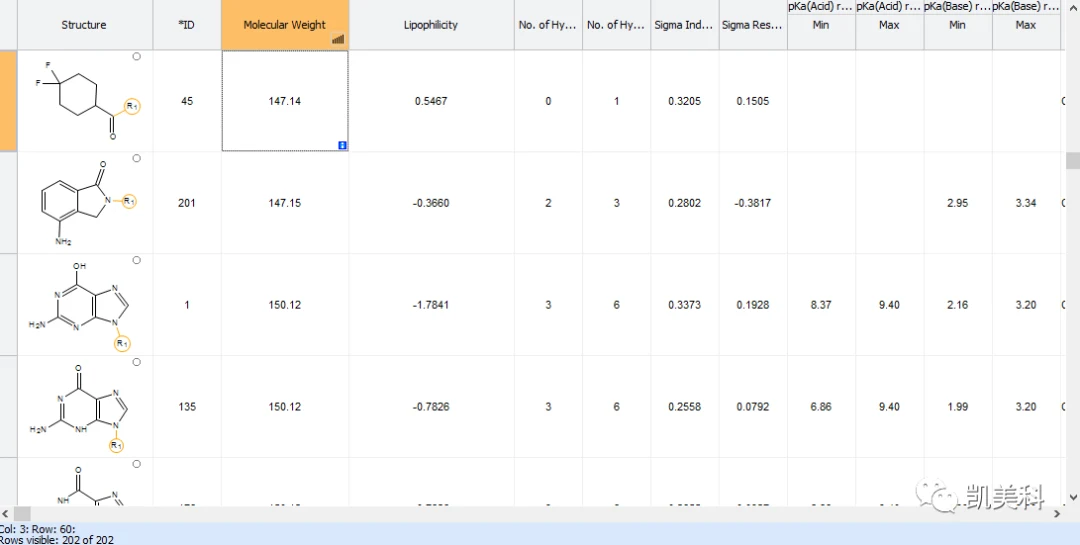1080x545 pixels.
Task: Click the R1 marker on the isoindolinone structure
Action: [x=129, y=201]
